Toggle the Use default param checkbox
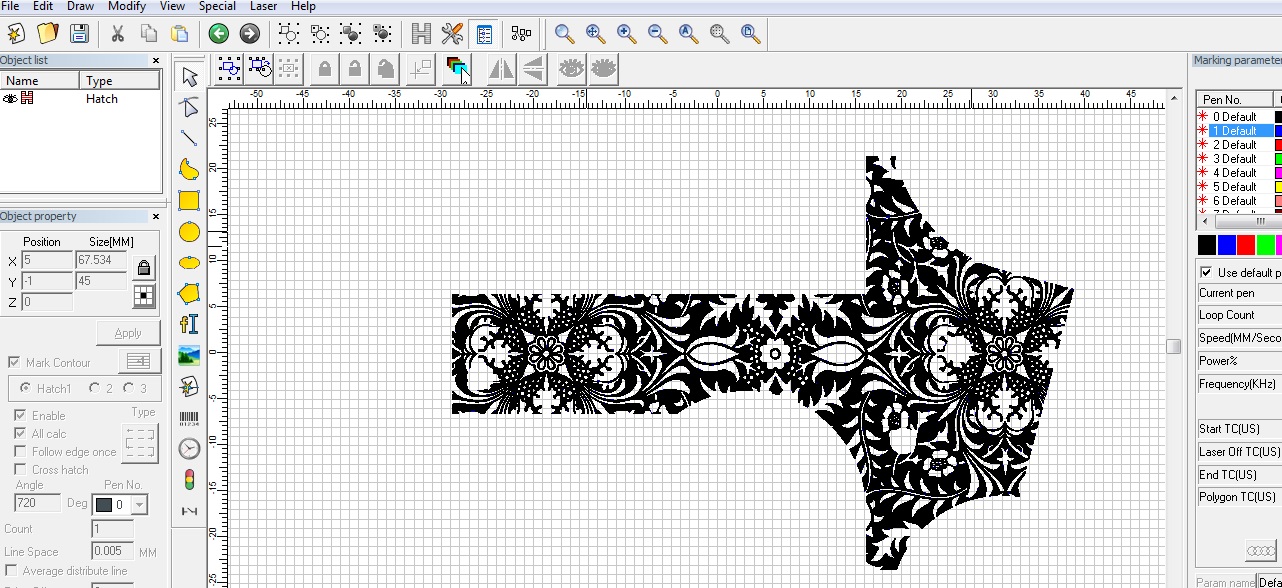Viewport: 1282px width, 588px height. (1205, 273)
